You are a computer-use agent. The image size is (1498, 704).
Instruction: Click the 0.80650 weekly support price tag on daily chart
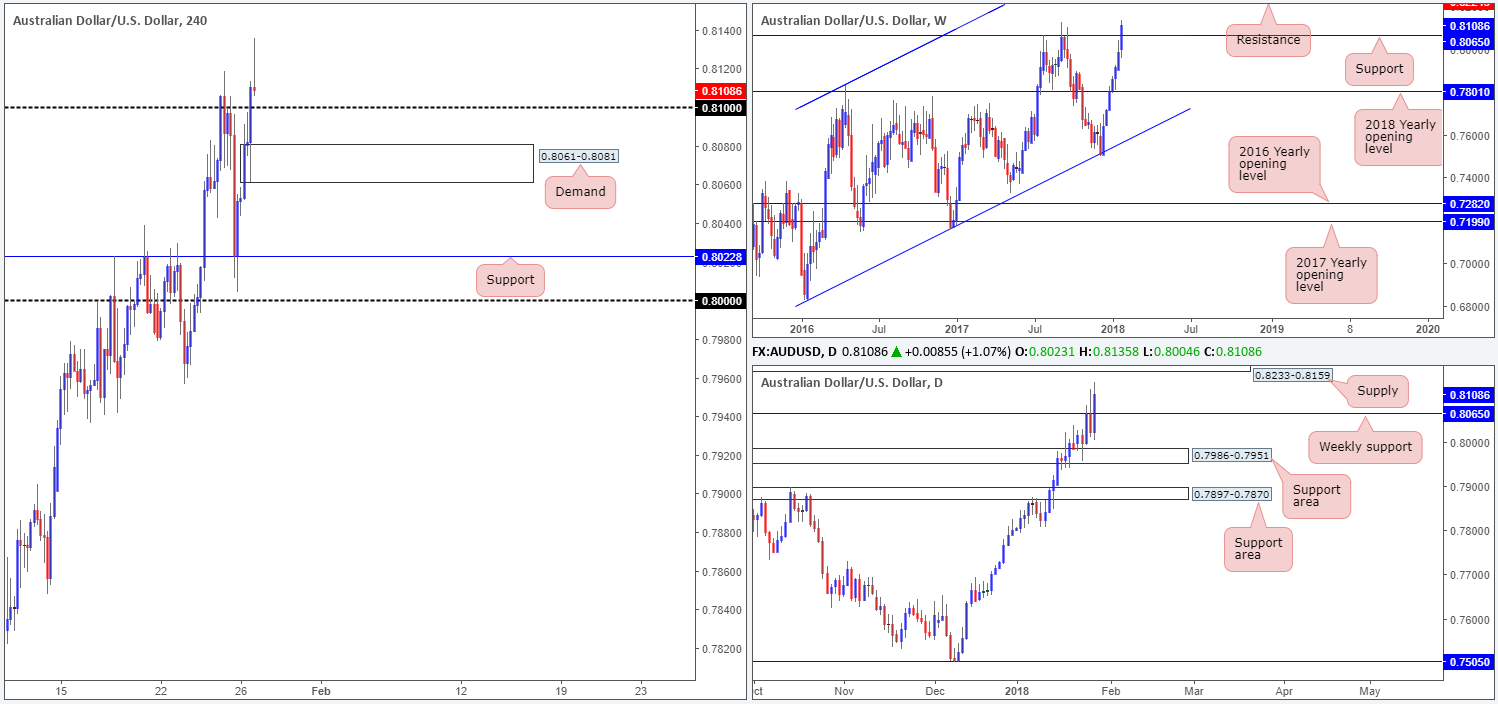(1471, 413)
